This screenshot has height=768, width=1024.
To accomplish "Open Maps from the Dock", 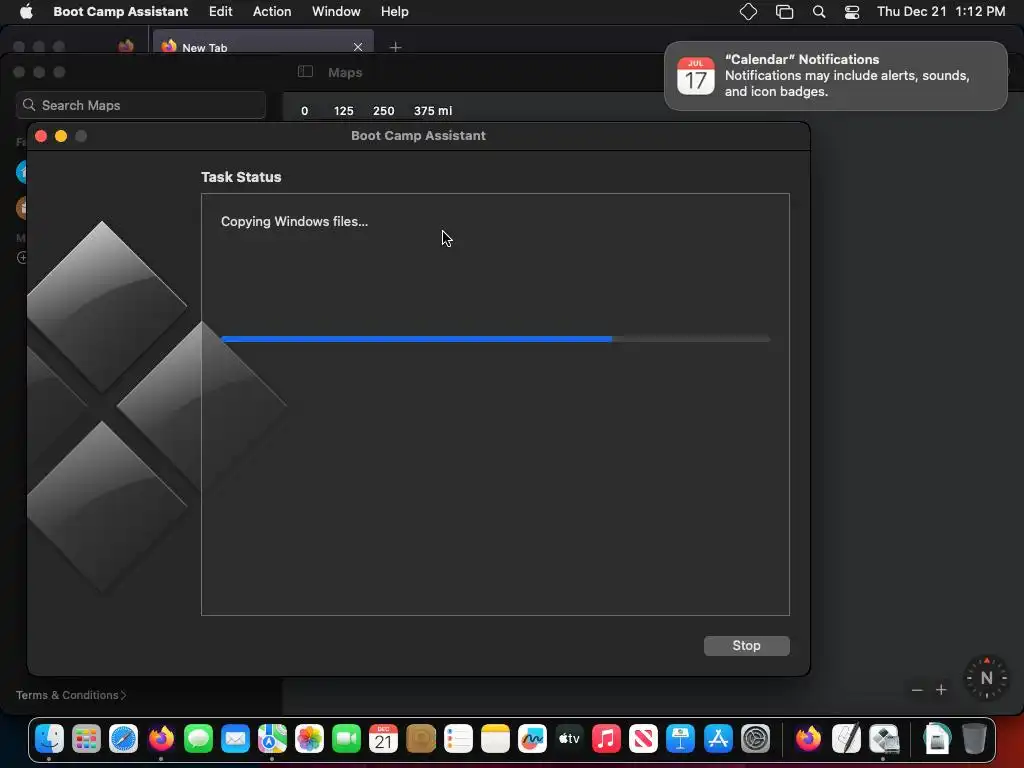I will [x=272, y=739].
